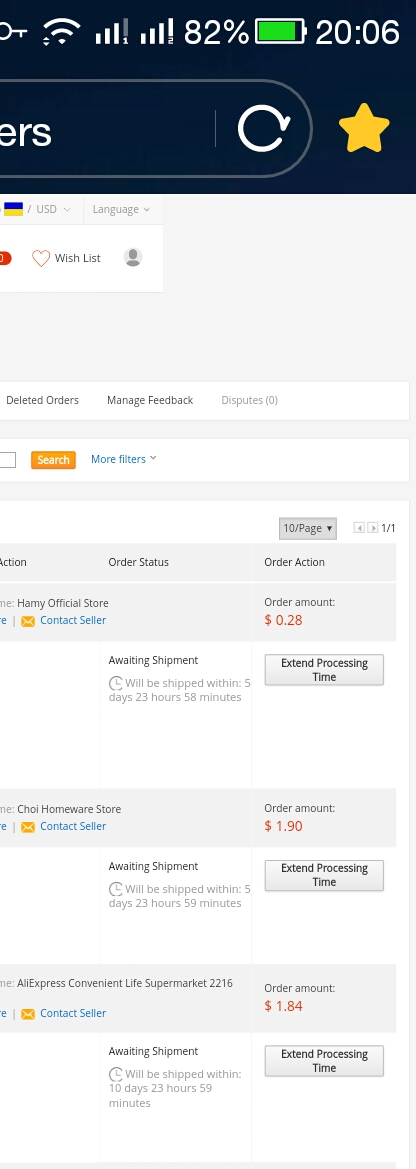Image resolution: width=416 pixels, height=1169 pixels.
Task: Click the Wish List heart icon
Action: (41, 258)
